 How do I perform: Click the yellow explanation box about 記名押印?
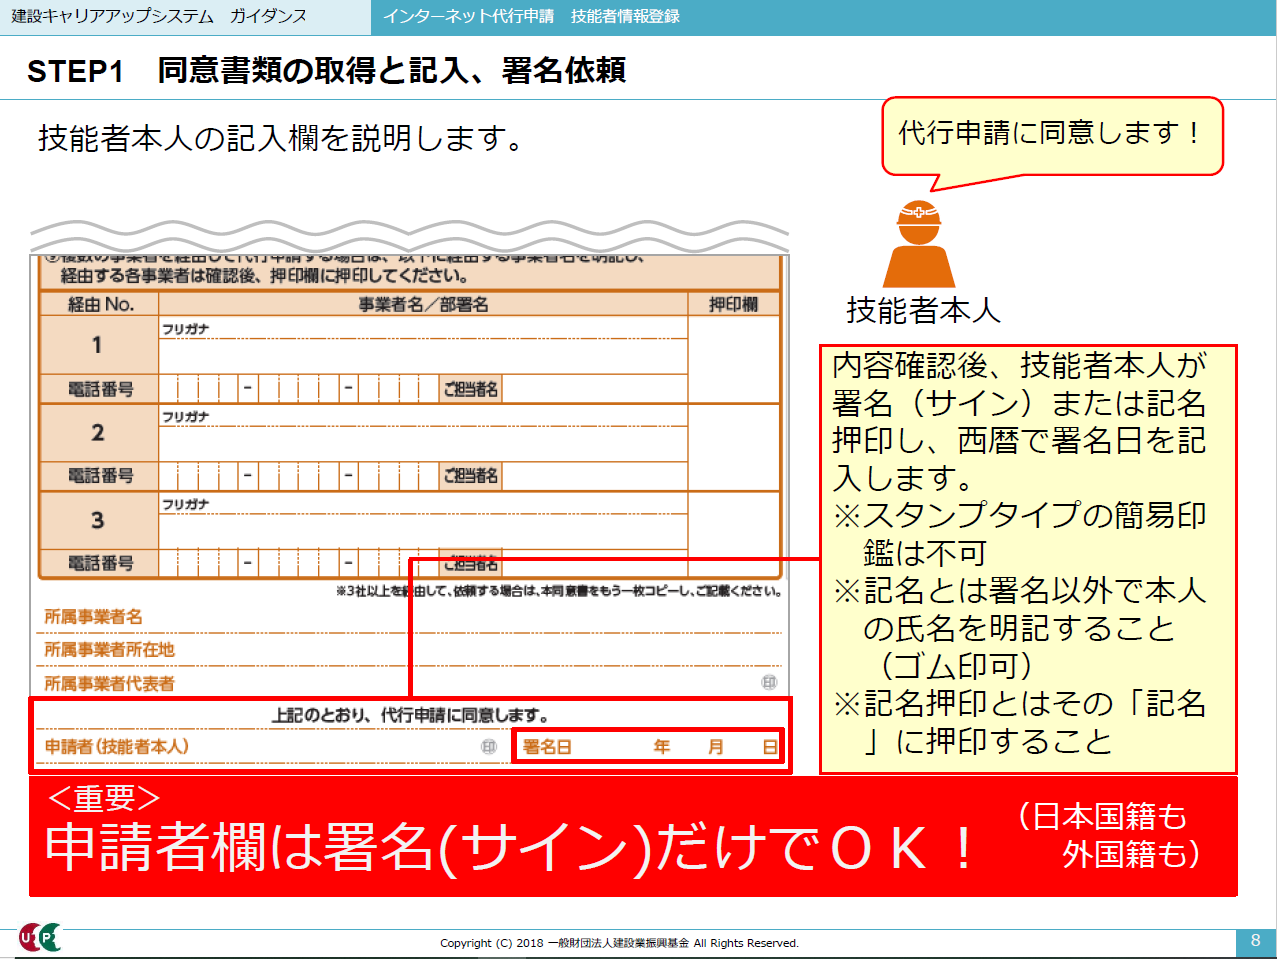click(x=1027, y=558)
